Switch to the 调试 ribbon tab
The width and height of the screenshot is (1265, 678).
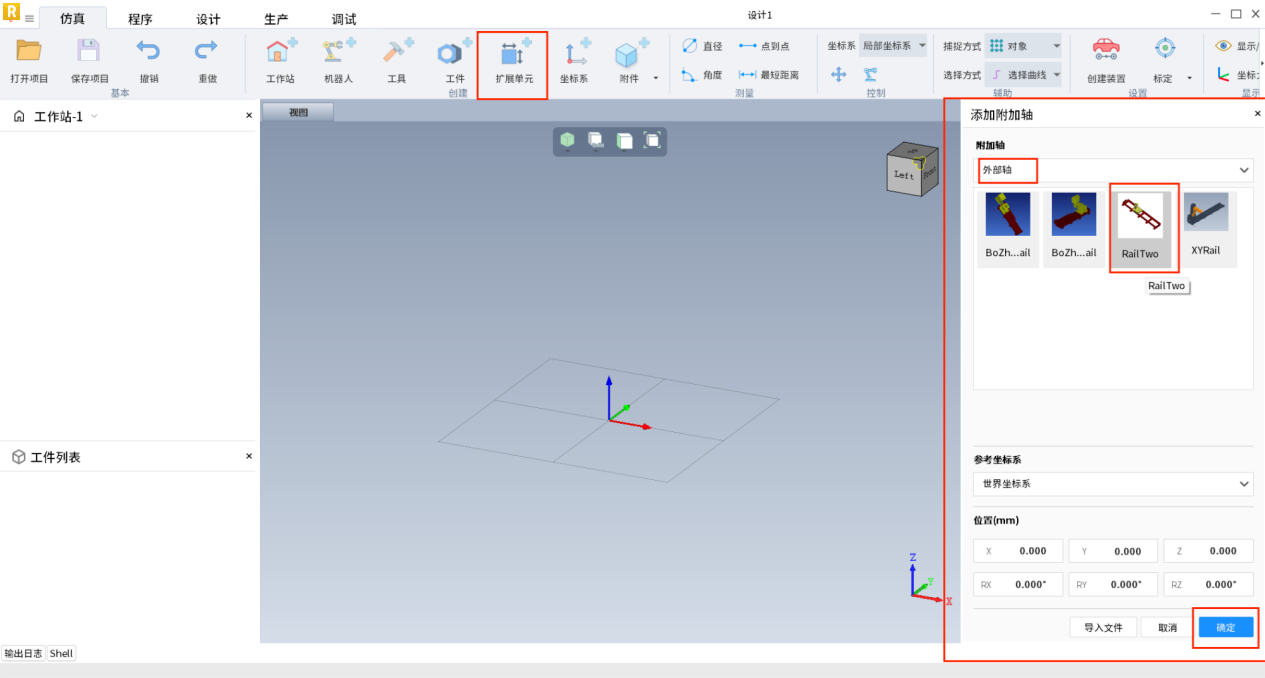pyautogui.click(x=344, y=19)
